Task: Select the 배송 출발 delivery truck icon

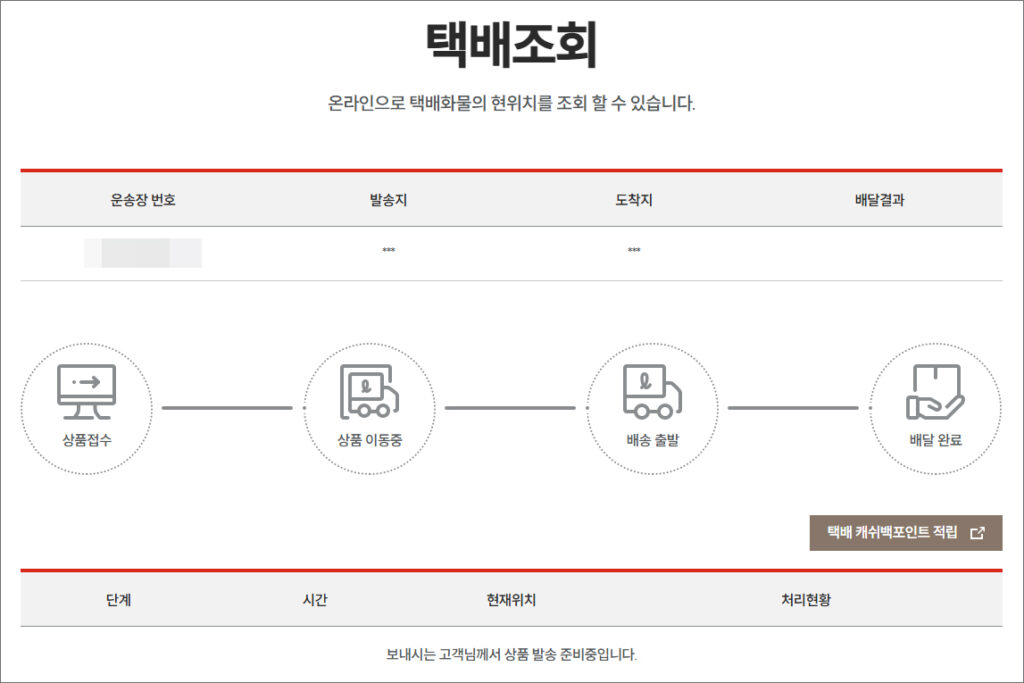Action: [652, 391]
